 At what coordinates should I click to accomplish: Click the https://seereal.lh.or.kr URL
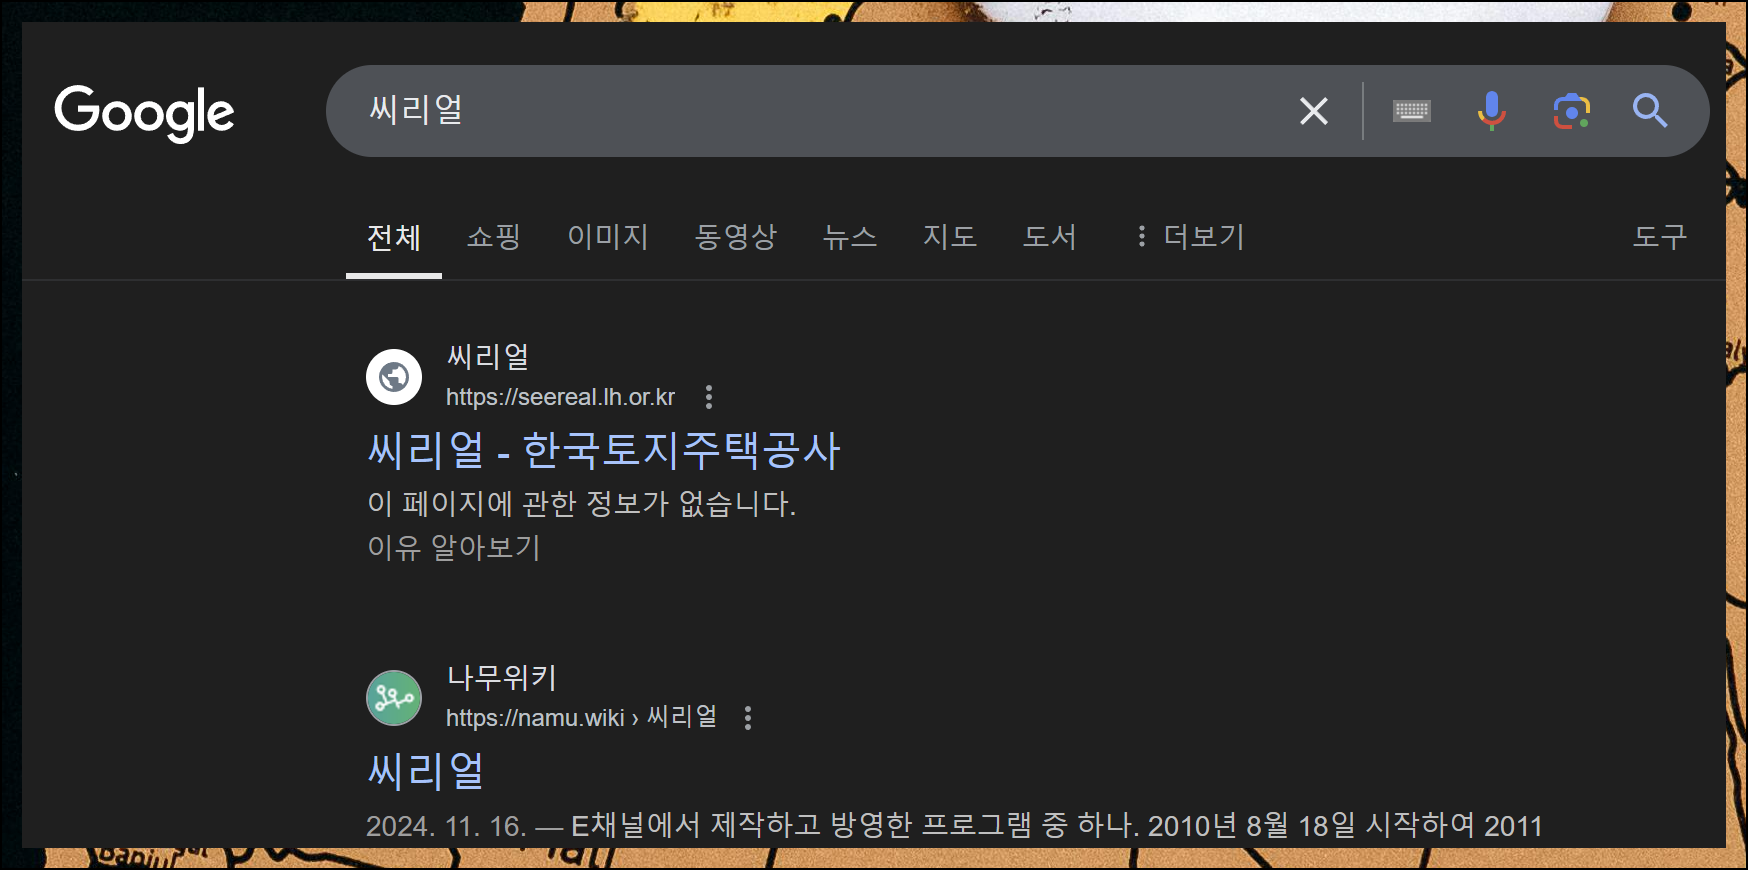pos(560,397)
